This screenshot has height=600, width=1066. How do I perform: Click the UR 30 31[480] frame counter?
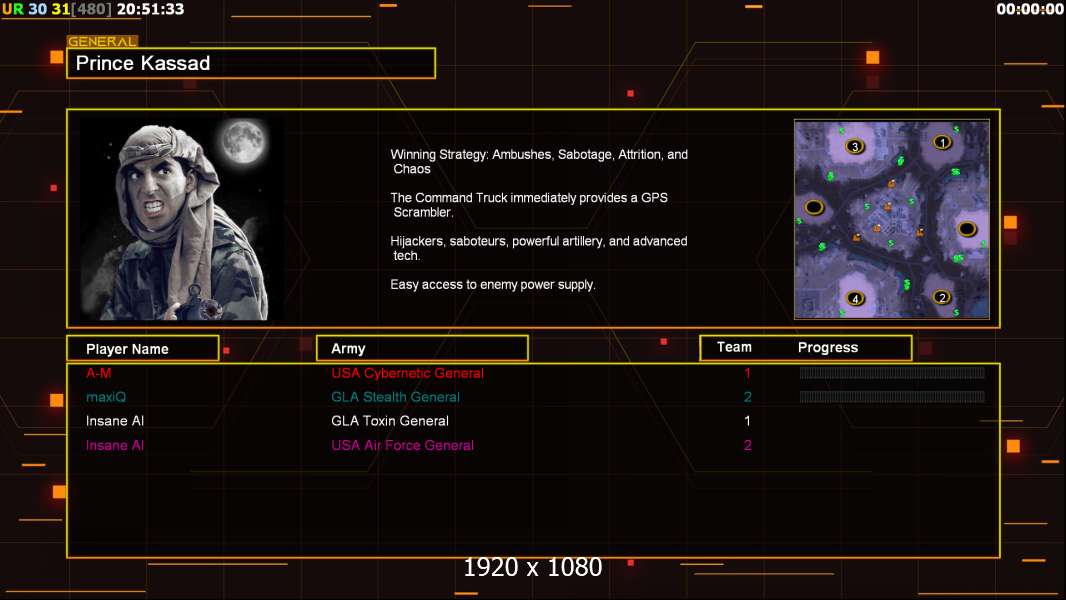click(x=56, y=10)
